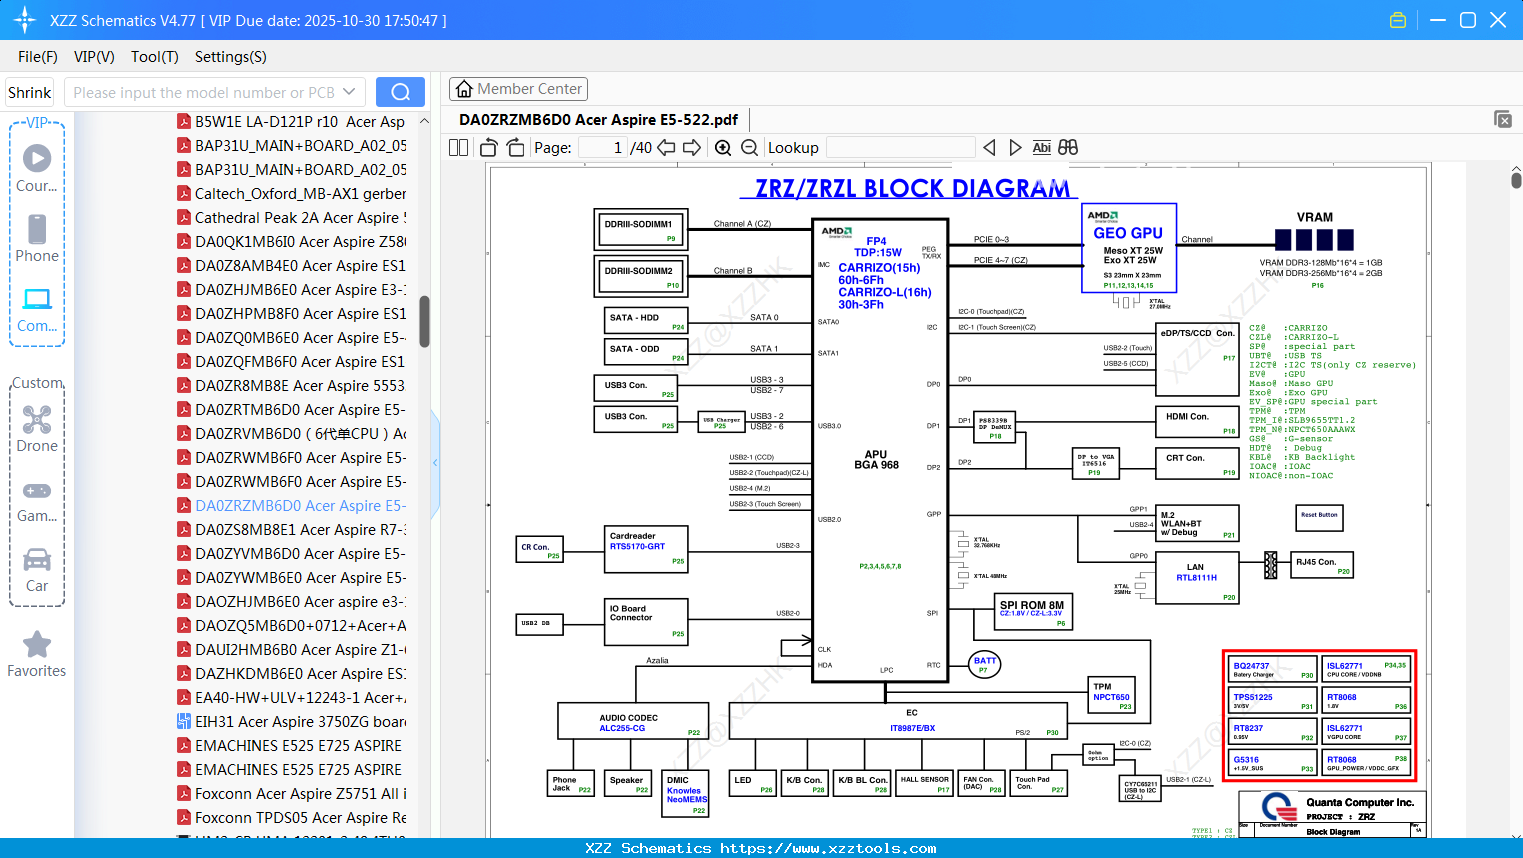Find previous lookup result
Screen dimensions: 1523x858
pyautogui.click(x=989, y=148)
